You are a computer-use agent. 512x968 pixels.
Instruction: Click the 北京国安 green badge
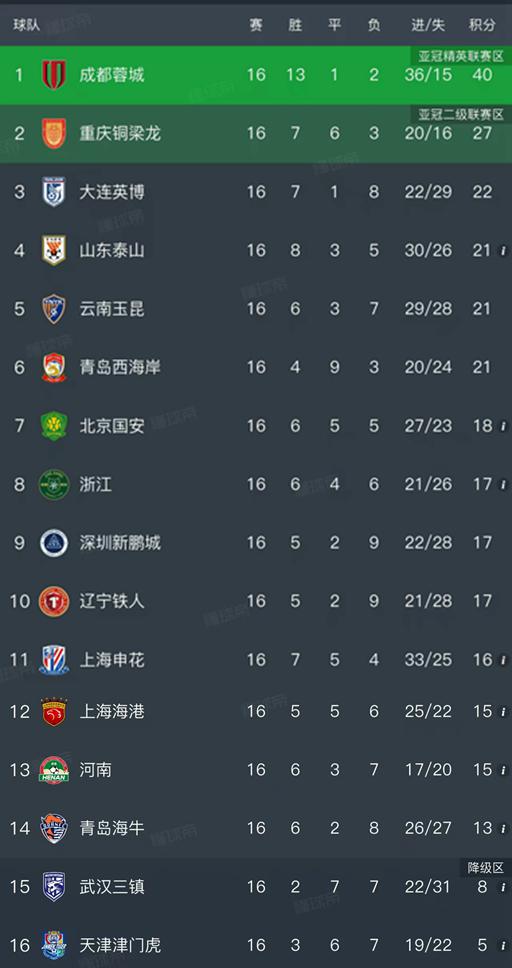pos(54,425)
